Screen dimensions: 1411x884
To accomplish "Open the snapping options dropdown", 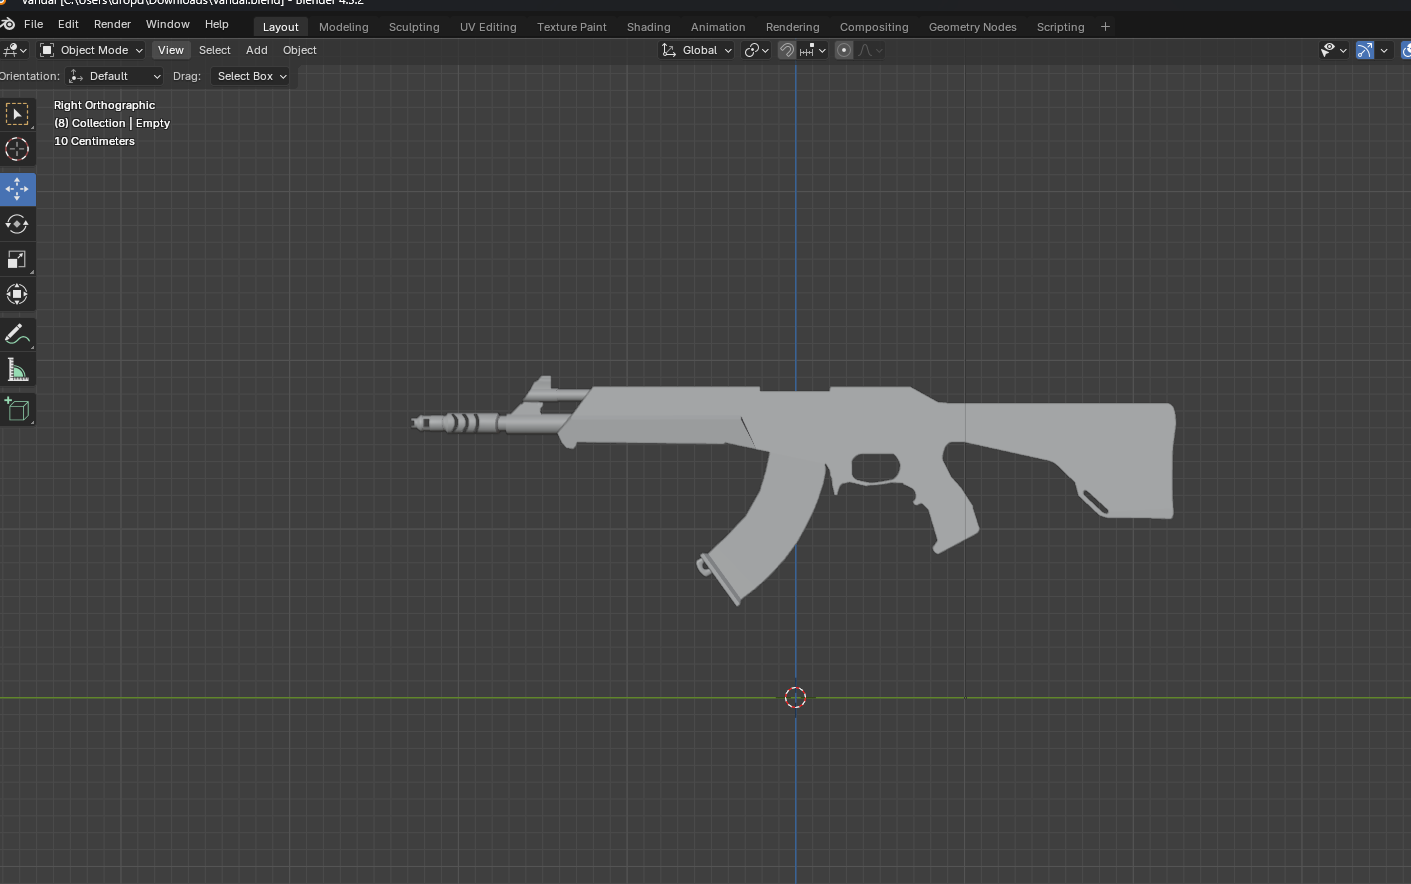I will coord(812,50).
